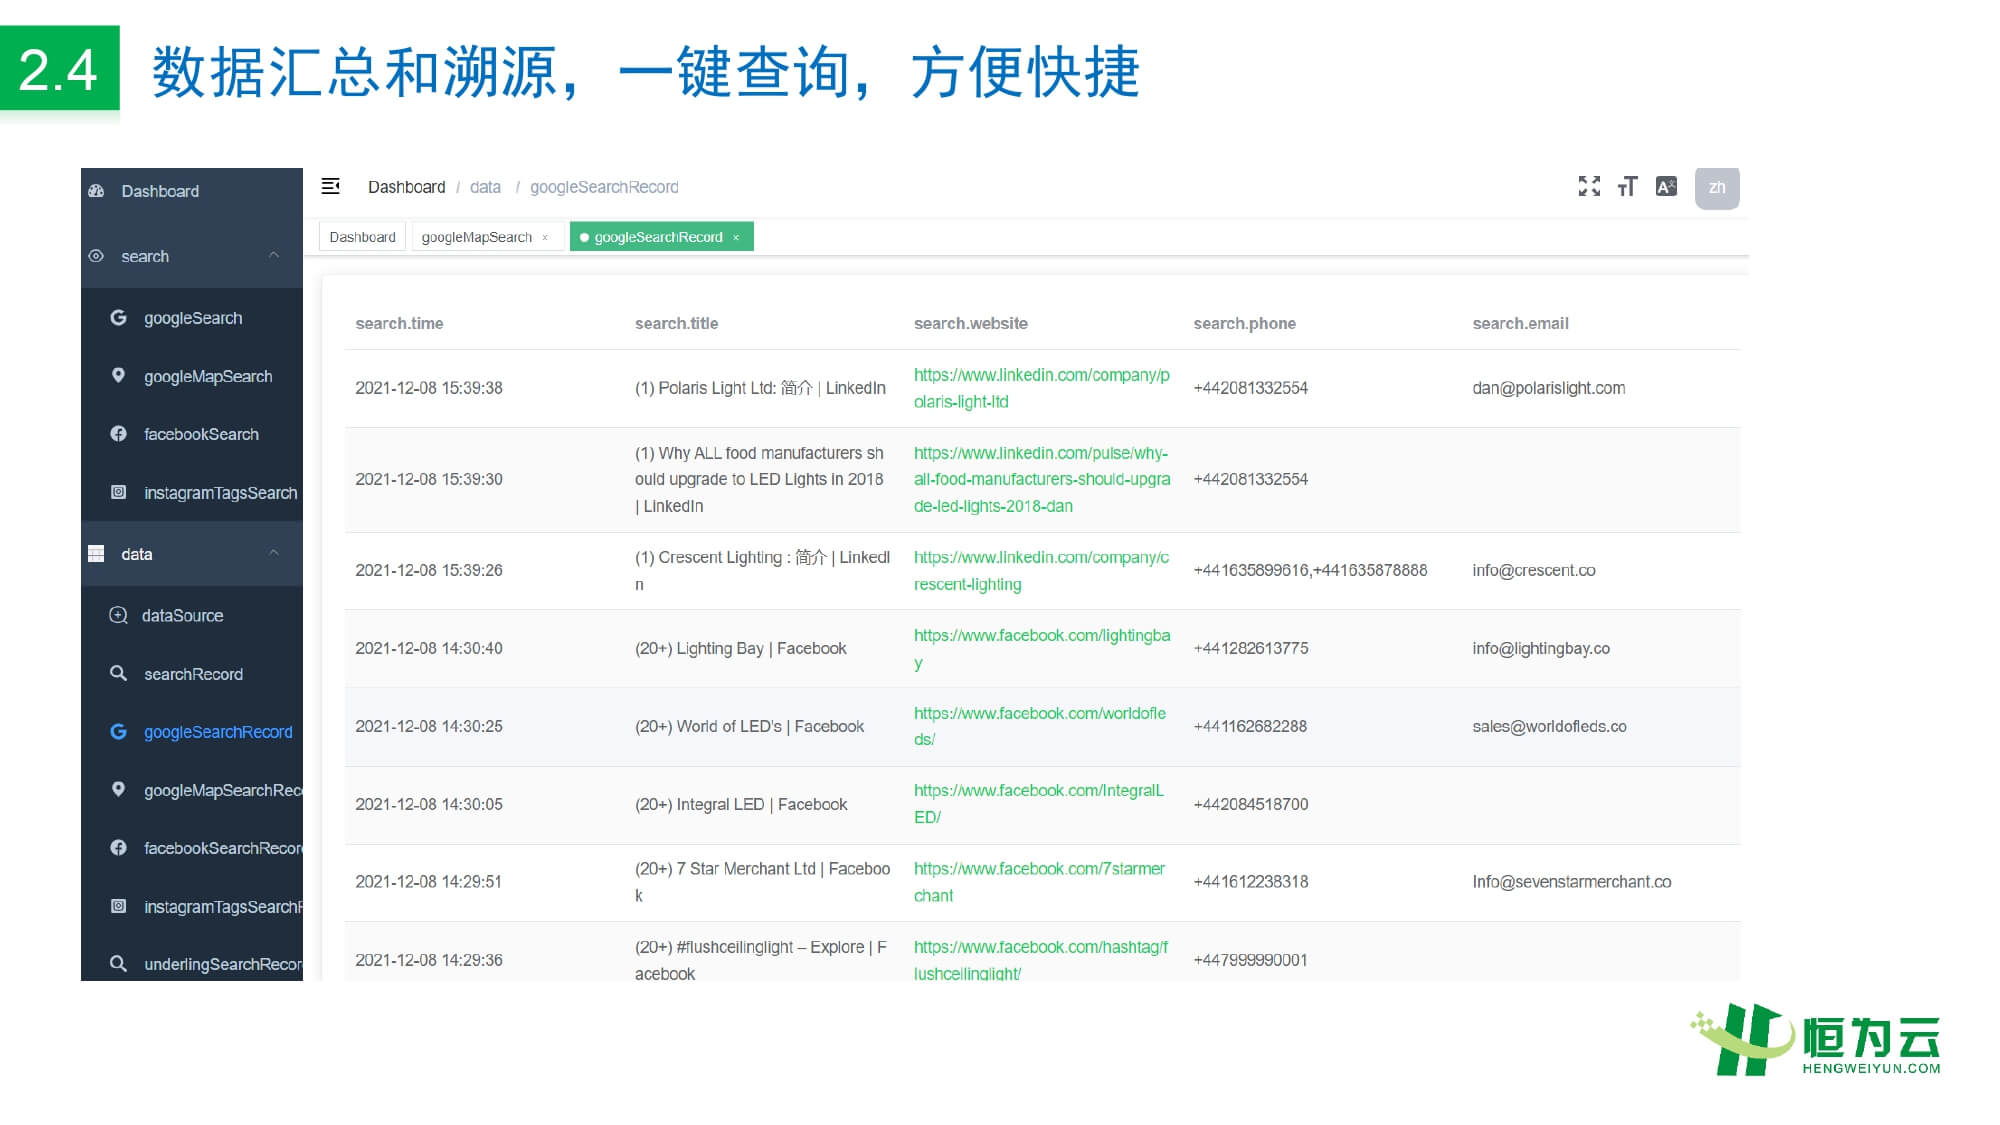Open facebook.com/worldofleds link
The image size is (2000, 1125).
[1039, 726]
